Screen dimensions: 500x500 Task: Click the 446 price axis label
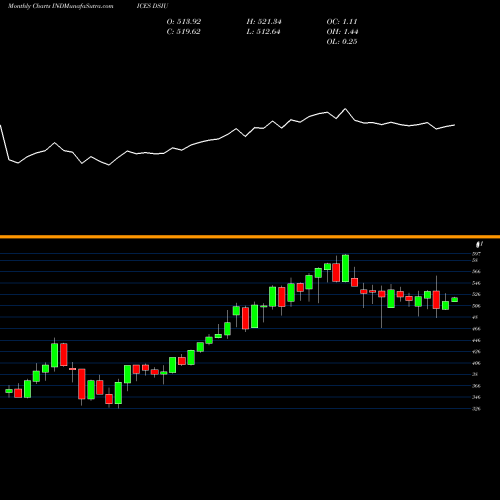[x=477, y=340]
